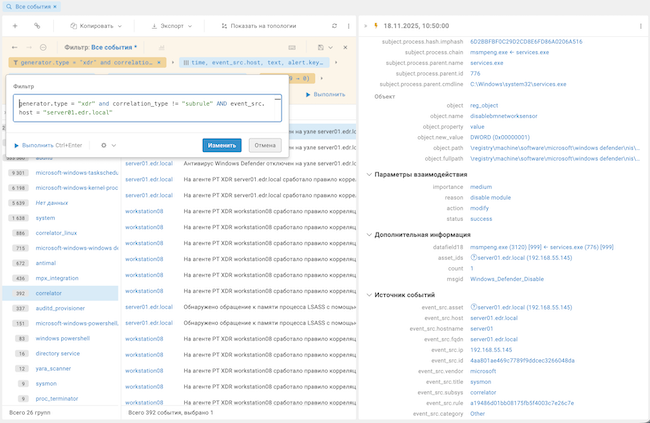
Task: Collapse the 'Источник событий' section
Action: pos(369,295)
